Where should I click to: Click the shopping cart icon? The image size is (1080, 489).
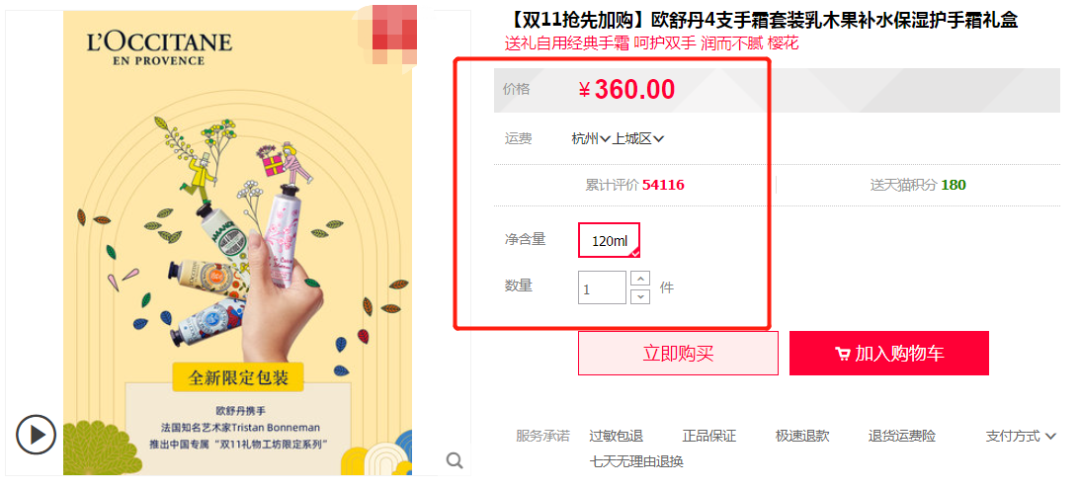click(842, 354)
